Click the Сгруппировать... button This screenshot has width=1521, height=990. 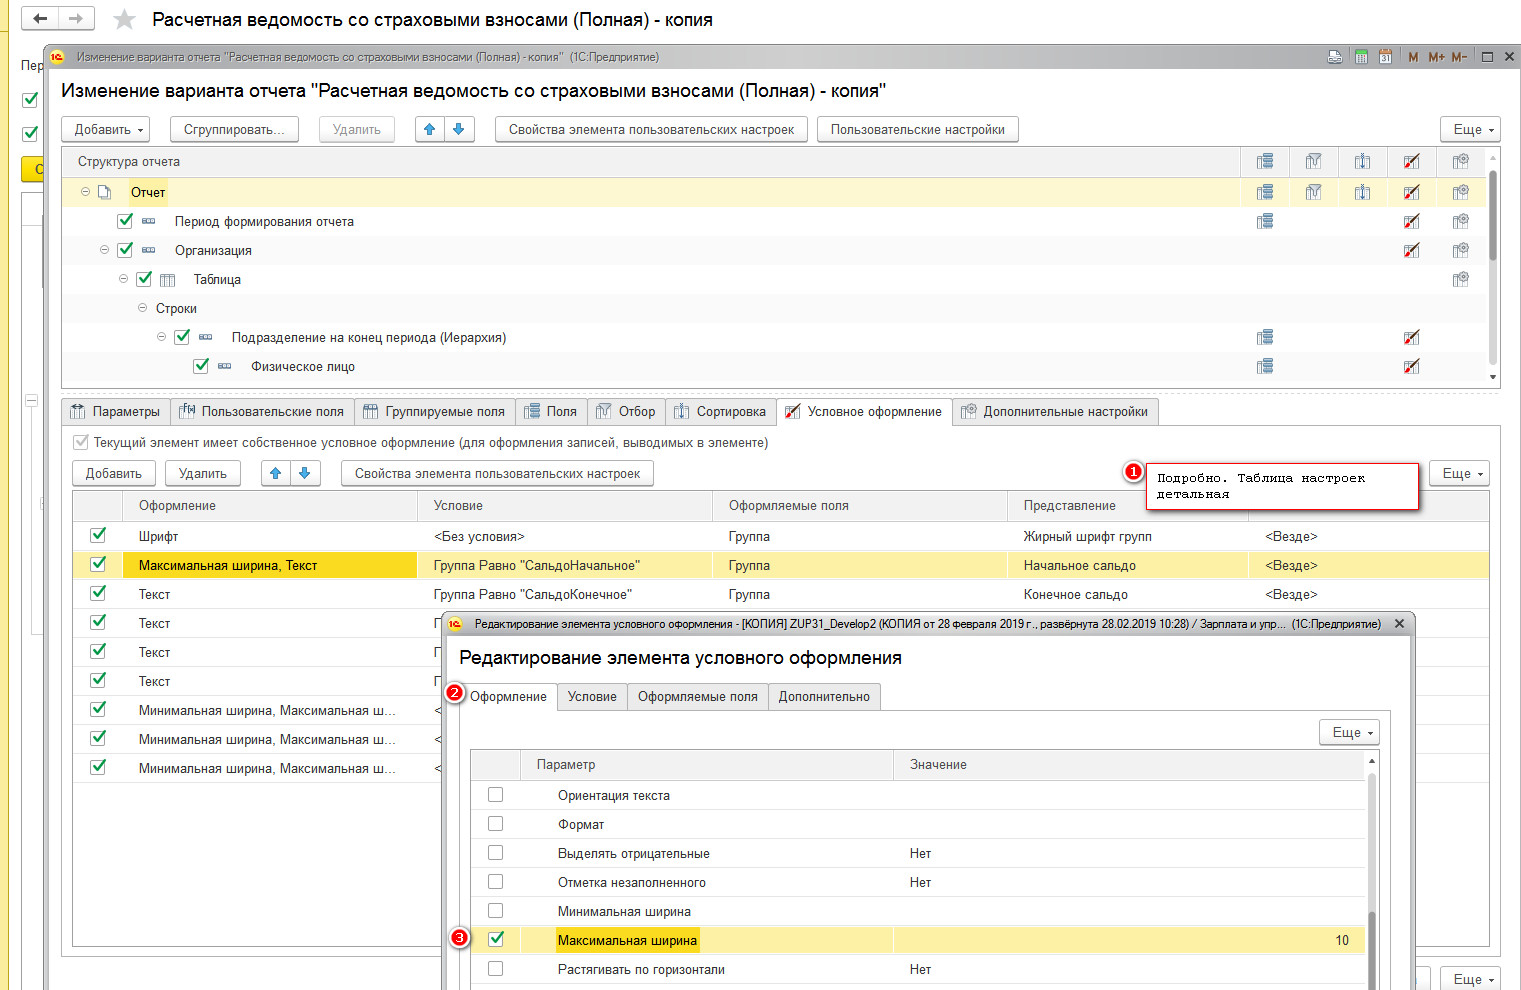coord(234,129)
